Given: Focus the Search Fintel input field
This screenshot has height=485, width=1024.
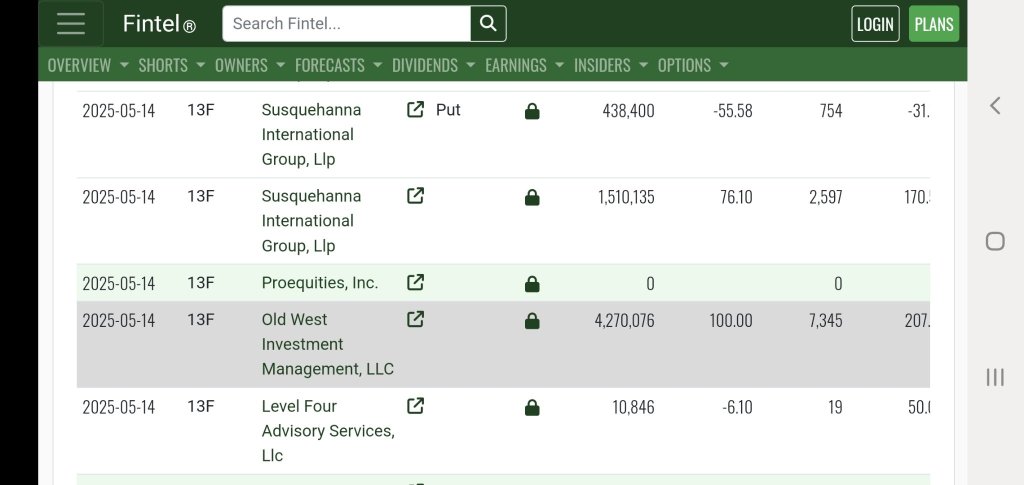Looking at the screenshot, I should coord(346,23).
